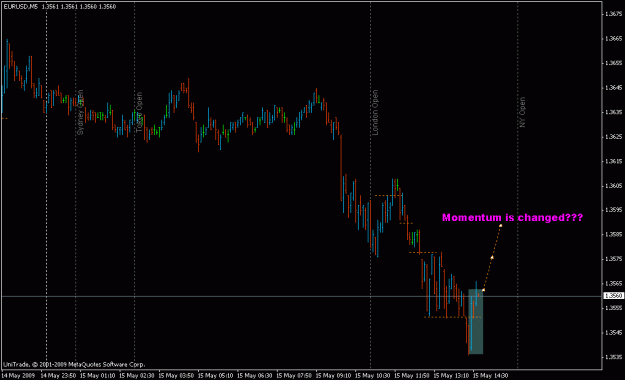Click the '15 May 06:30' time axis label
The height and width of the screenshot is (380, 625).
point(255,376)
